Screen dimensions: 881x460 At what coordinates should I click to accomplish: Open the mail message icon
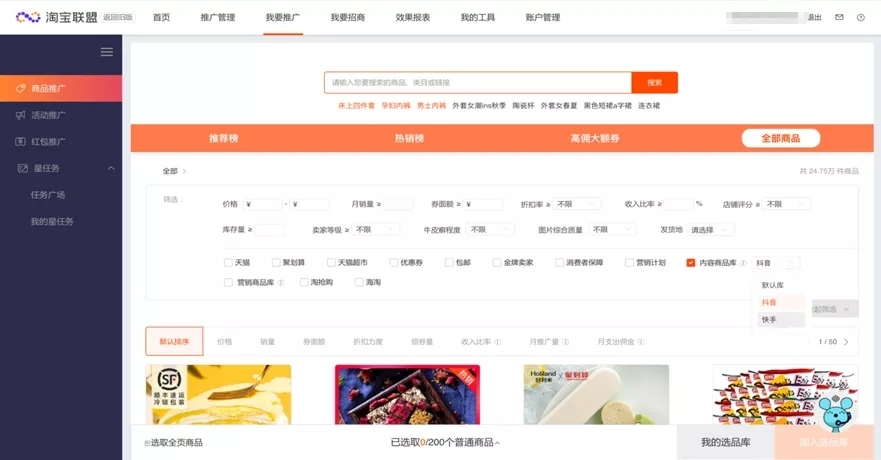[x=839, y=17]
